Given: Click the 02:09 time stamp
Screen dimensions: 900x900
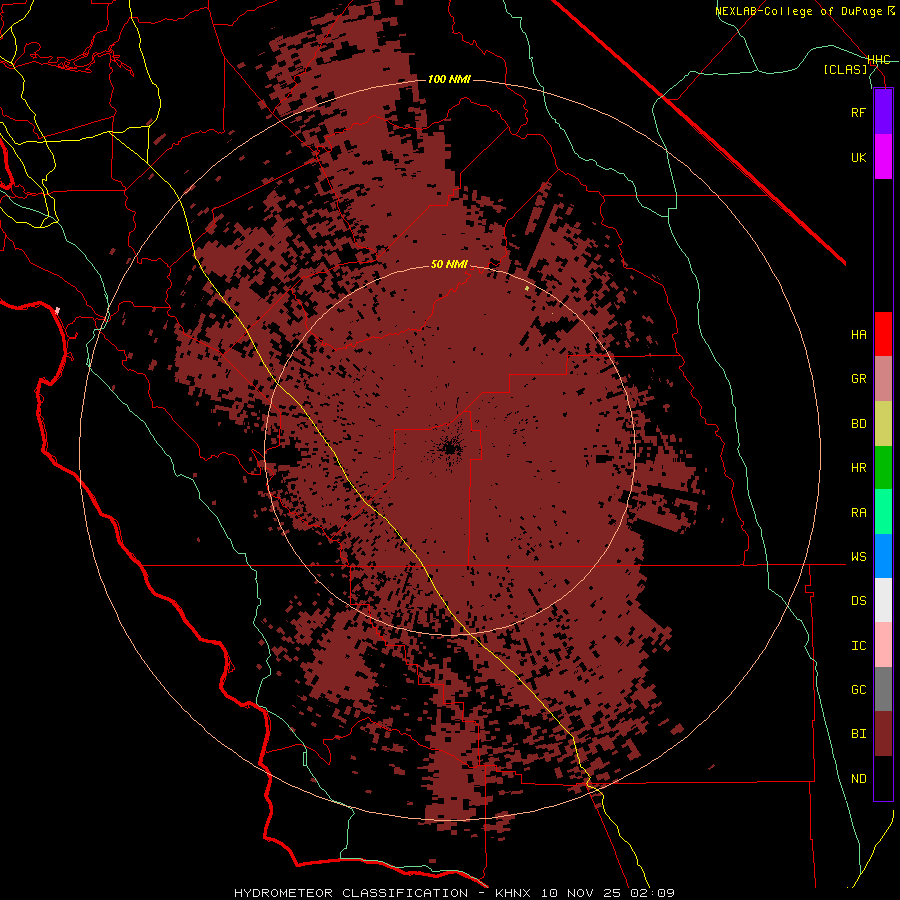Looking at the screenshot, I should point(653,893).
